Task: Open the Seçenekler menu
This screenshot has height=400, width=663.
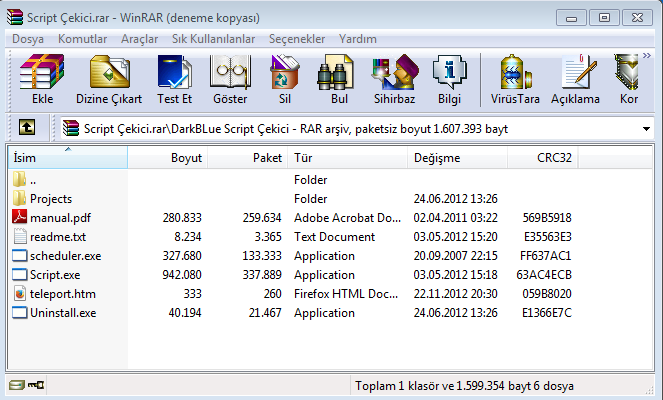Action: click(x=297, y=39)
